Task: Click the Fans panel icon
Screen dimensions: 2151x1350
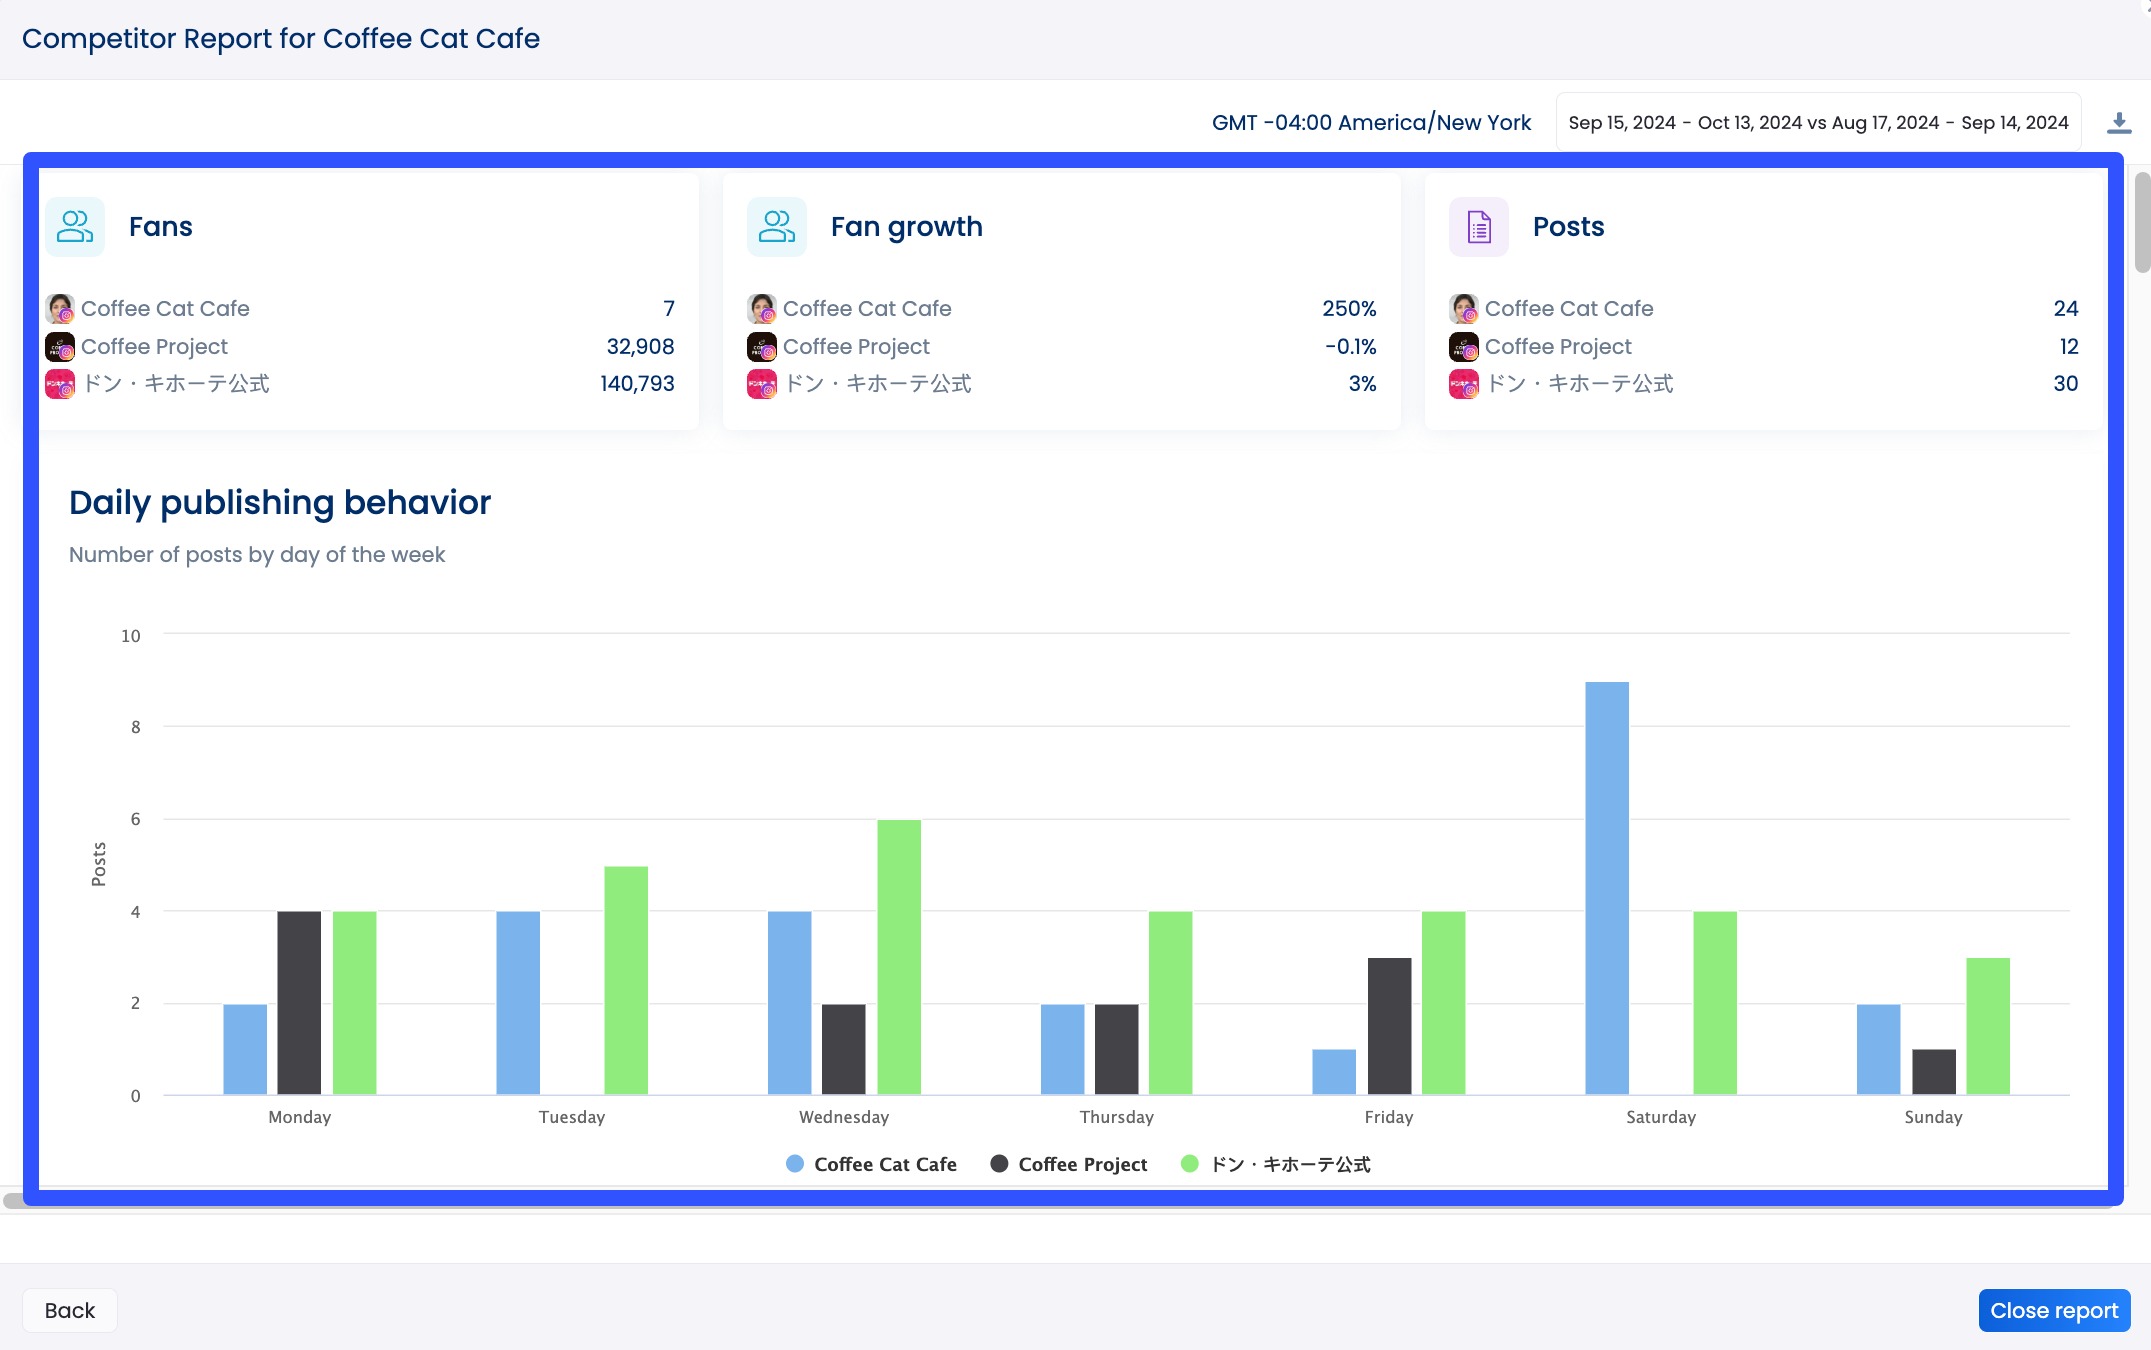Action: (74, 227)
